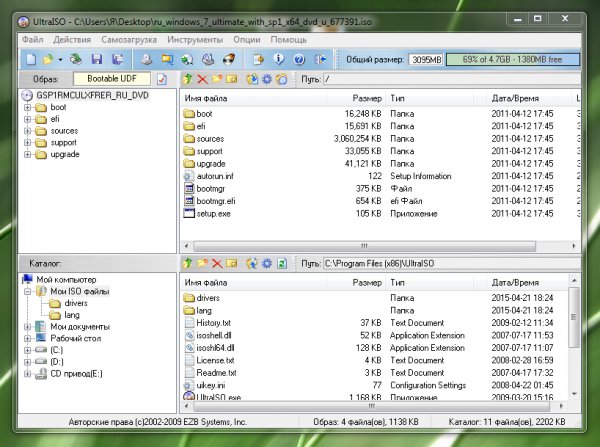The height and width of the screenshot is (447, 600).
Task: Open the Инструменты menu
Action: click(195, 40)
